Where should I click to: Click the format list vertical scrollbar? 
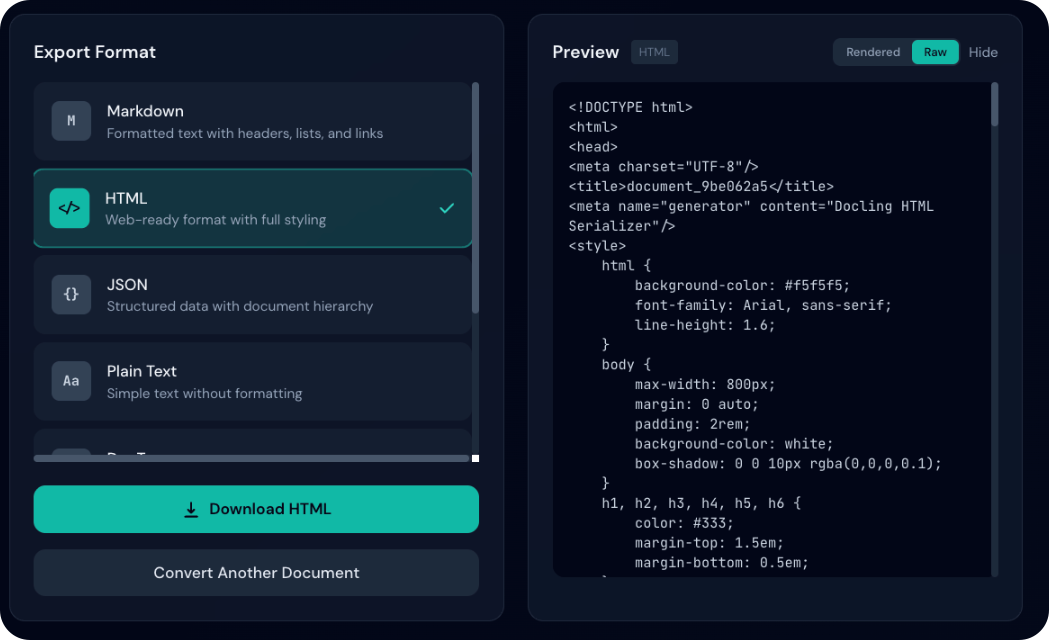[475, 200]
